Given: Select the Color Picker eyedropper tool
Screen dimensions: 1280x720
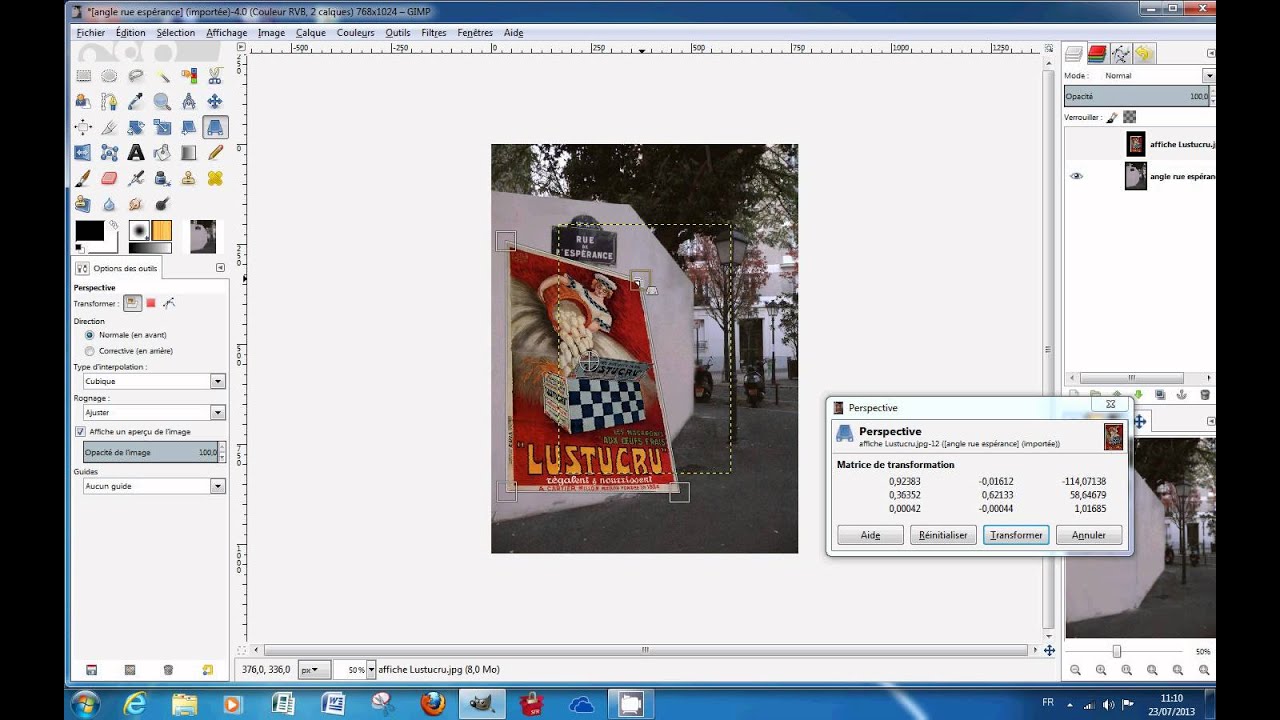Looking at the screenshot, I should (135, 101).
